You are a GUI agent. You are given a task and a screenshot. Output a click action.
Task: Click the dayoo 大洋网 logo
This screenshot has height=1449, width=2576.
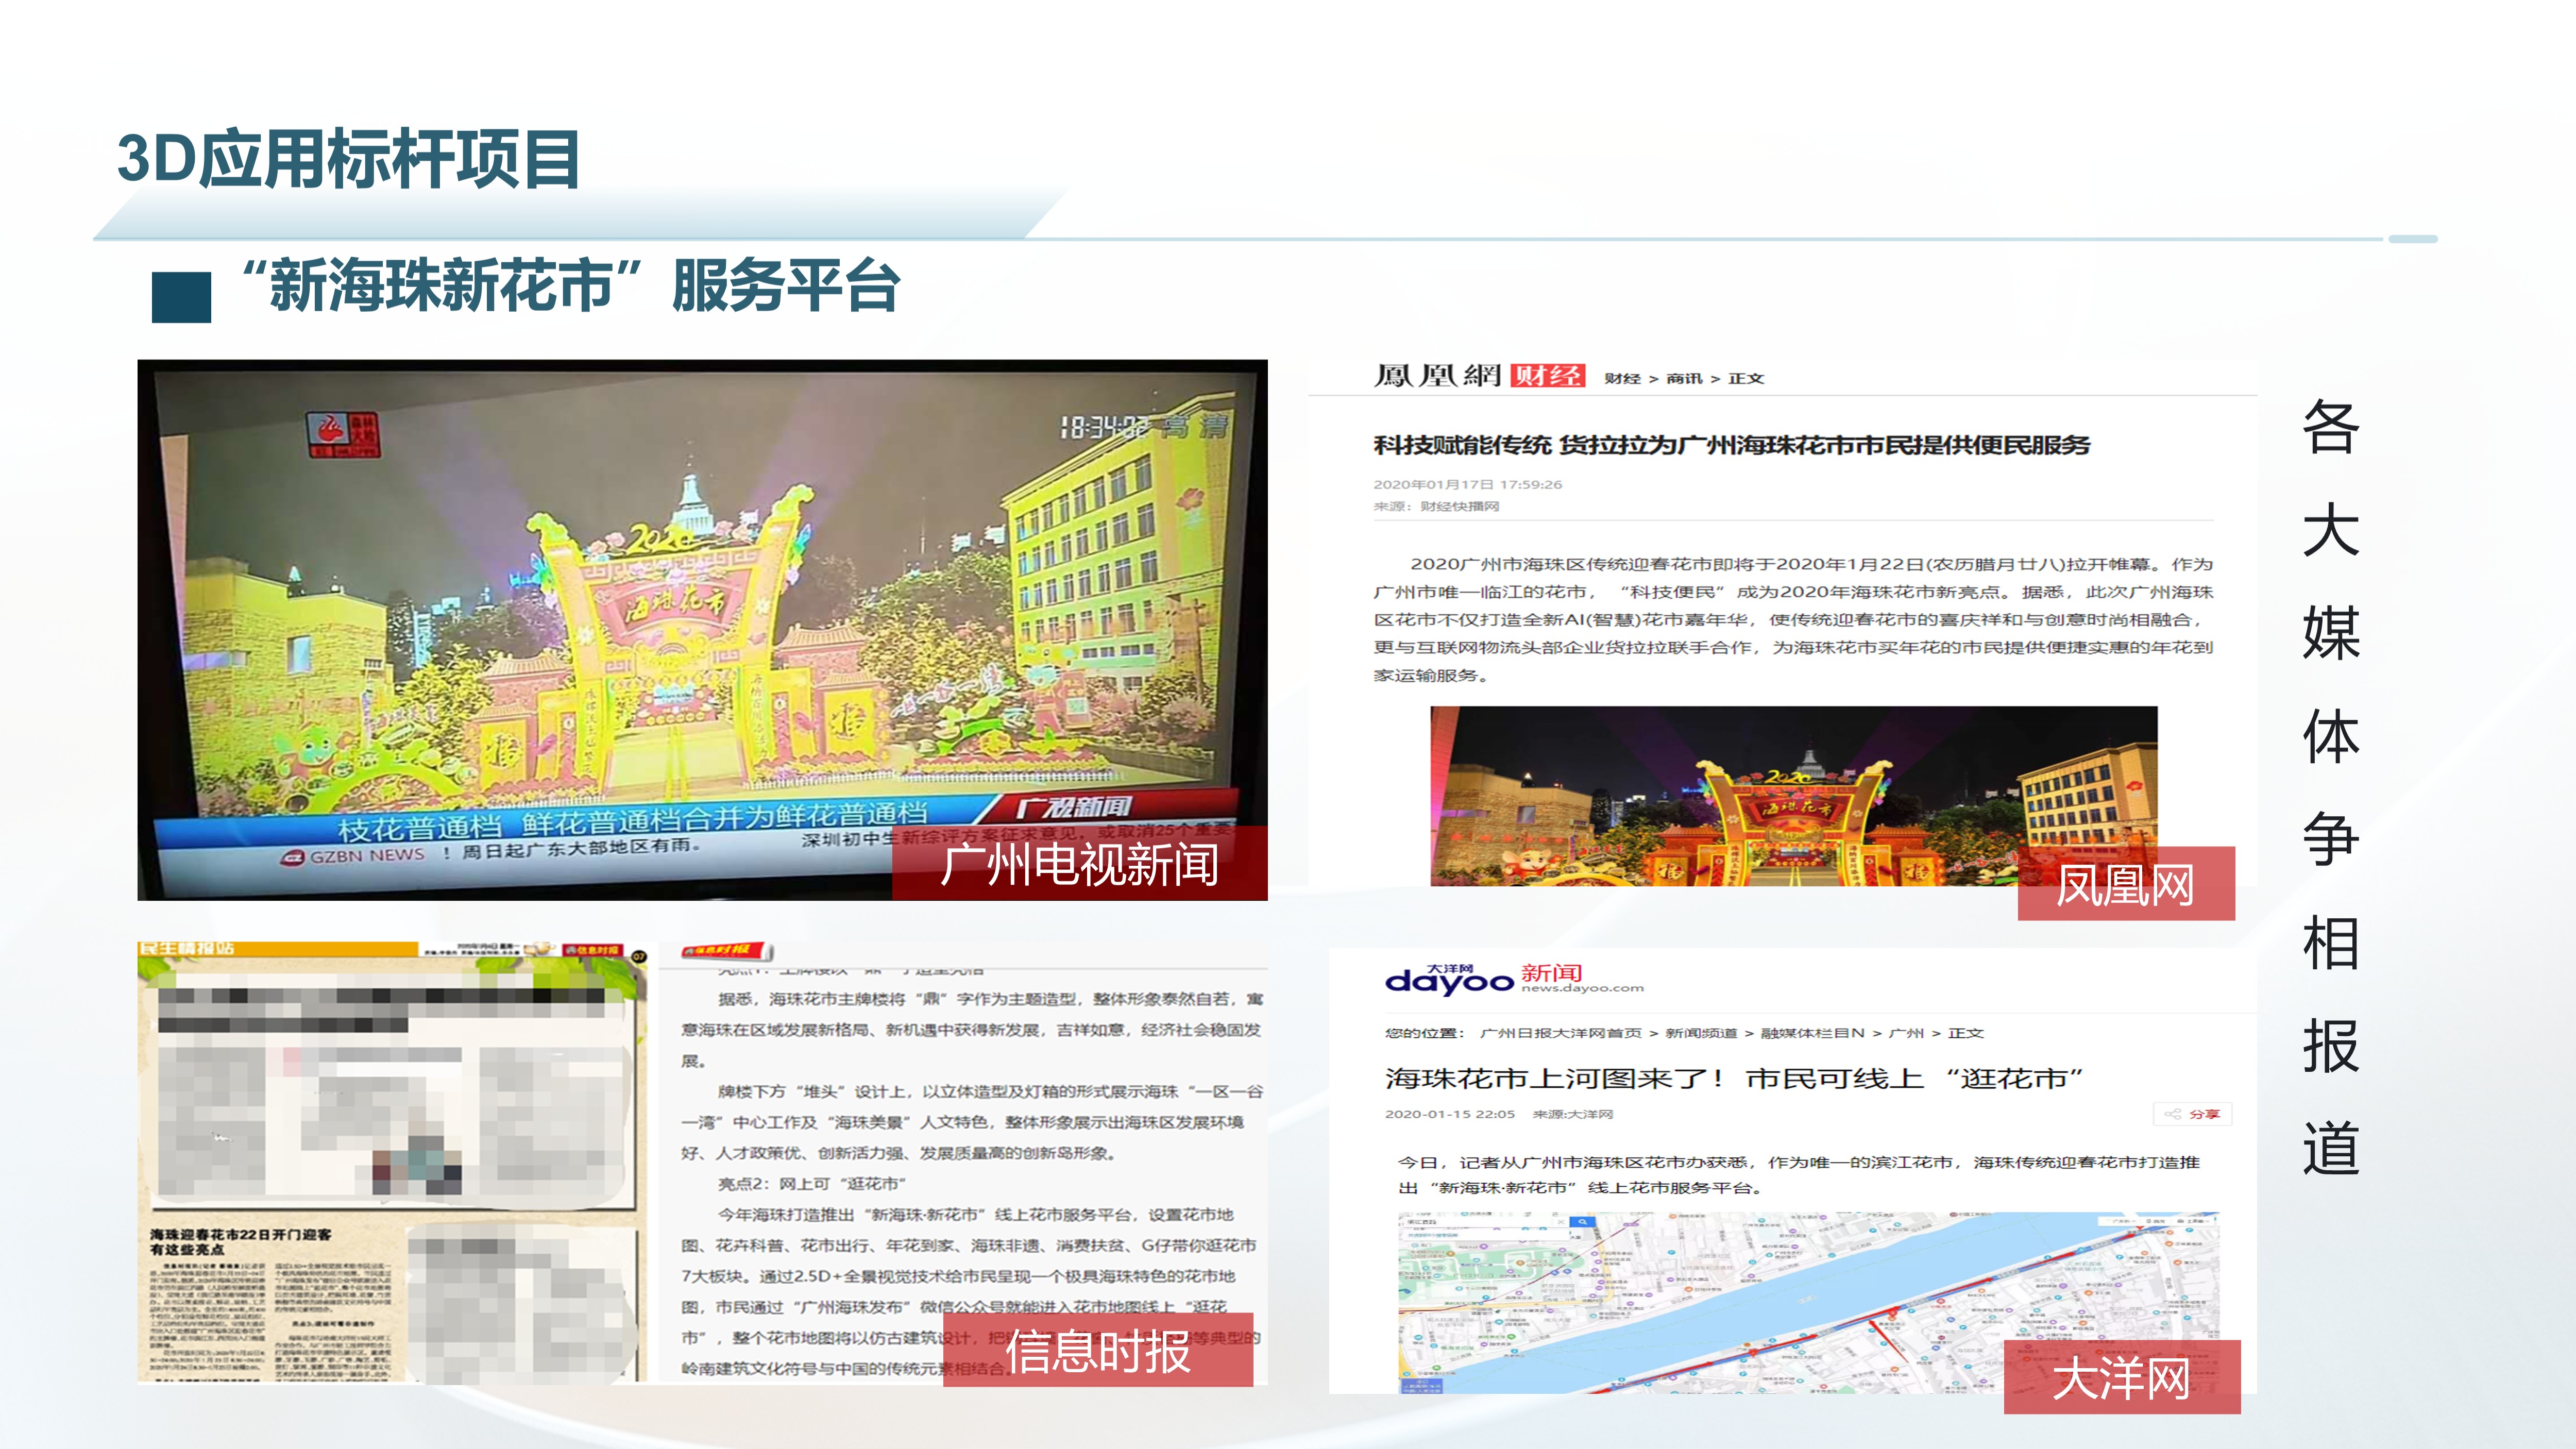[1449, 980]
